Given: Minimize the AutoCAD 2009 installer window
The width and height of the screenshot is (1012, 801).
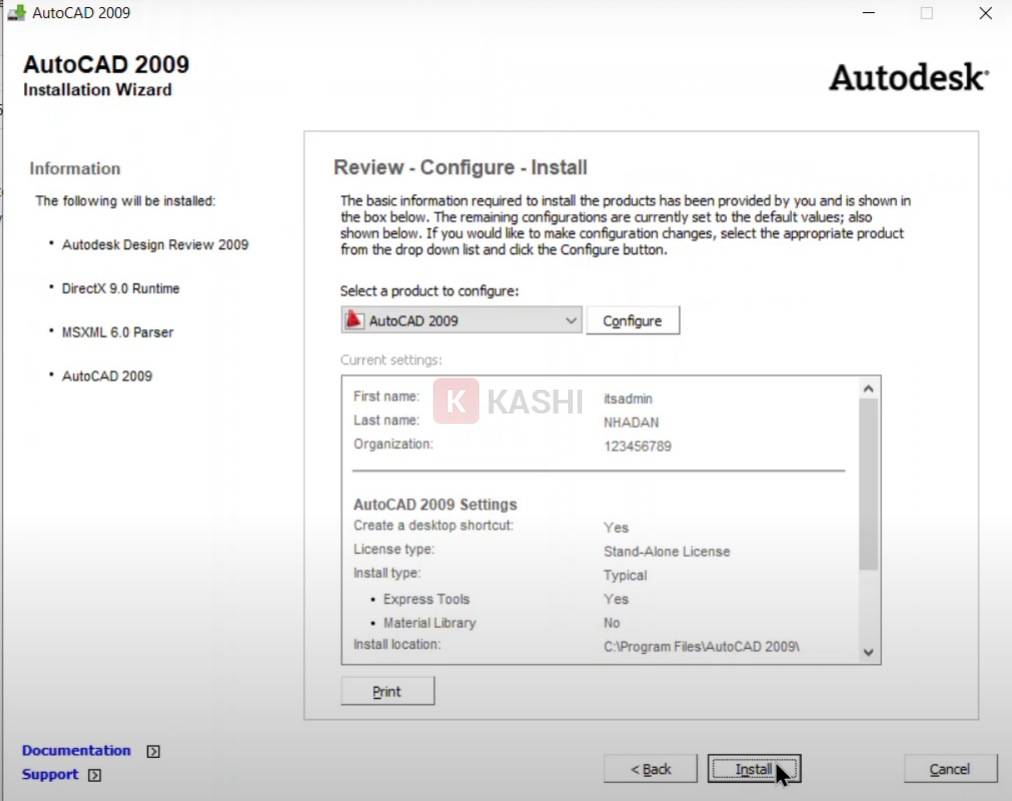Looking at the screenshot, I should click(x=871, y=13).
